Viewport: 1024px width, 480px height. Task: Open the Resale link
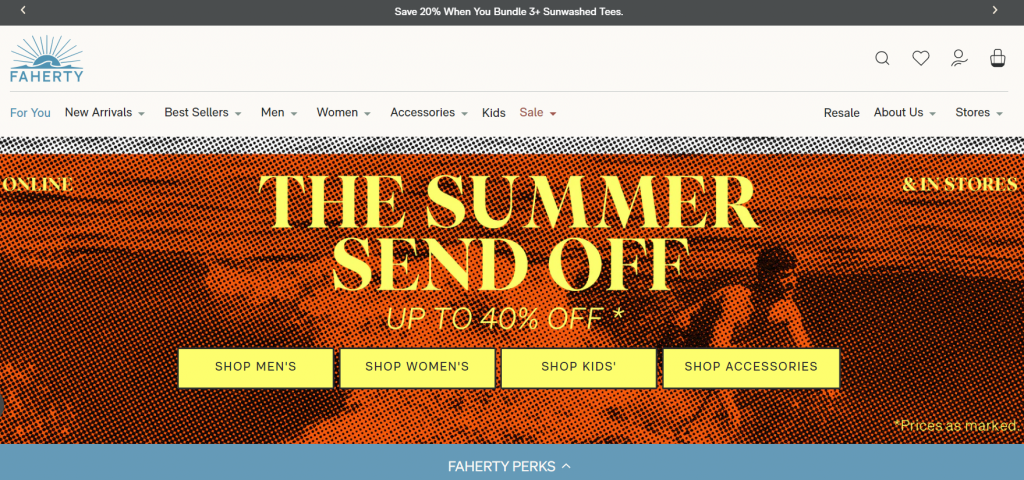point(841,112)
